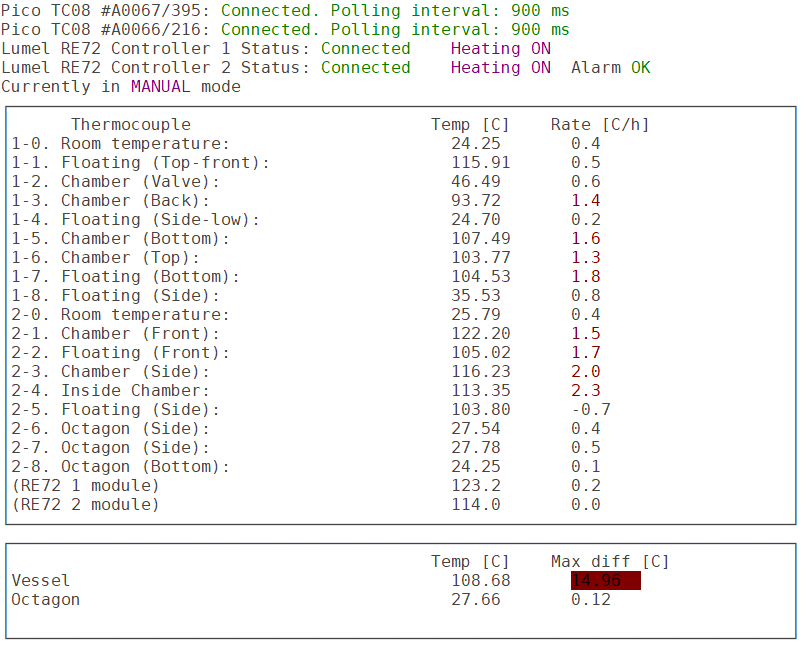
Task: Click the Alarm OK status text
Action: click(610, 68)
